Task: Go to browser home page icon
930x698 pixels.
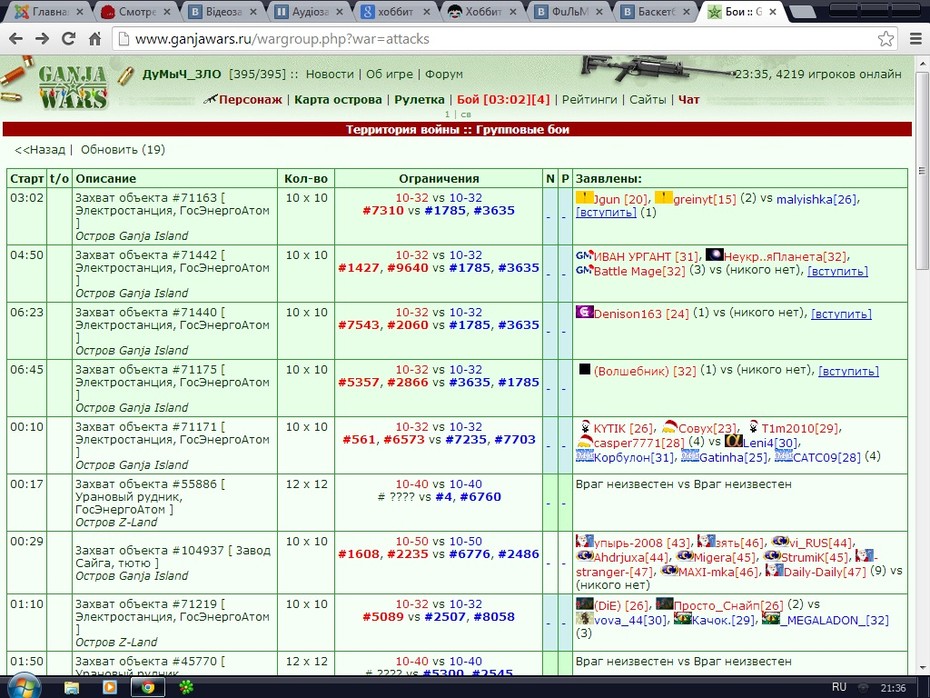Action: (95, 39)
